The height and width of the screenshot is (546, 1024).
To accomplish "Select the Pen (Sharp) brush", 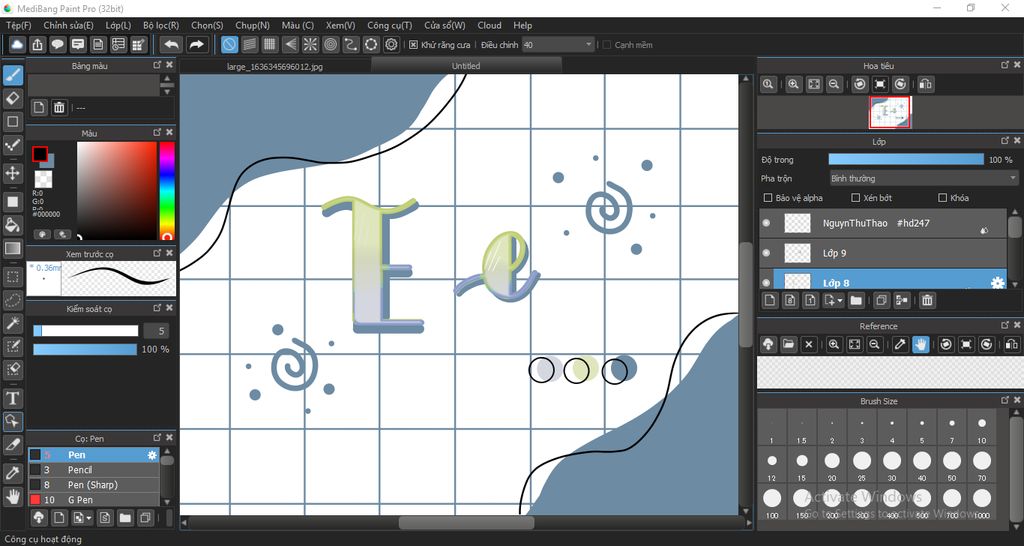I will (x=93, y=485).
